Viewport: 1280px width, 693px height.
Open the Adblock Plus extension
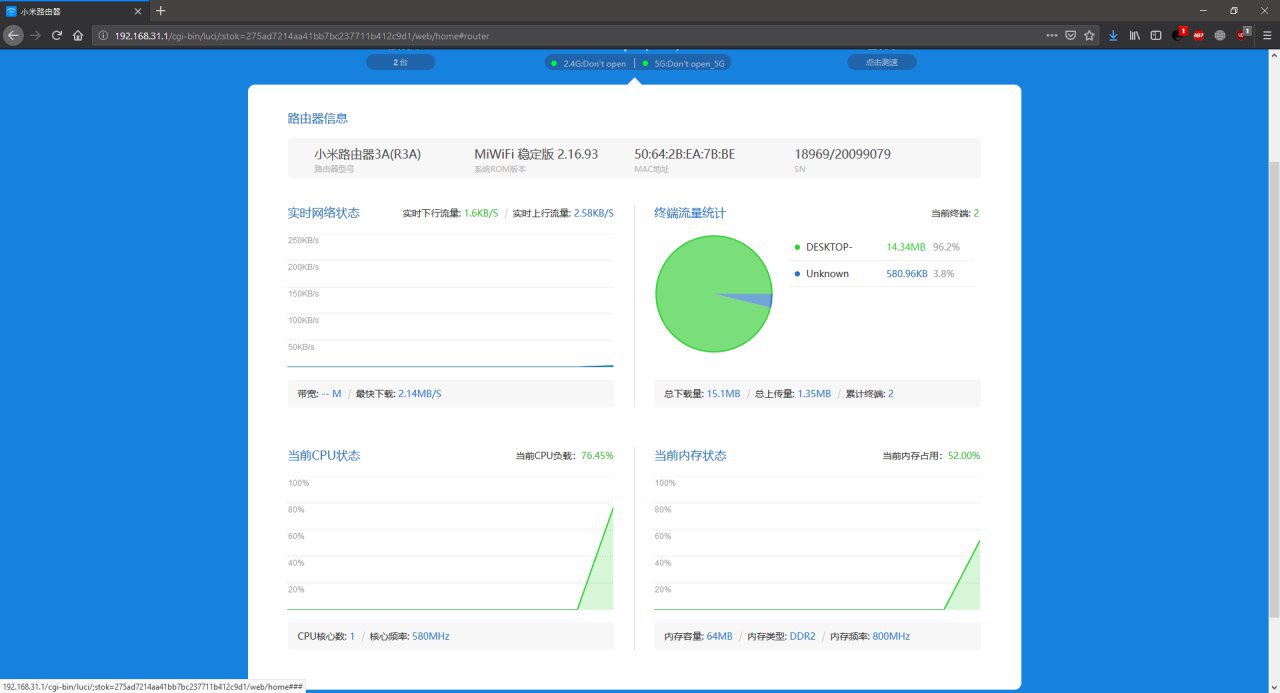point(1198,35)
